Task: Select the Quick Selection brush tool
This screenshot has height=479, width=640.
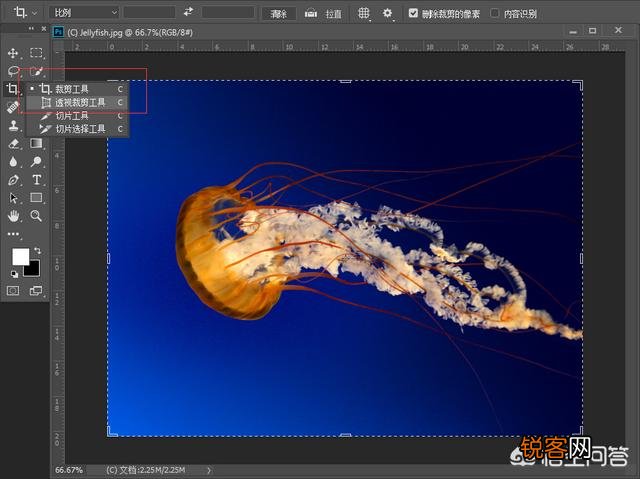Action: pos(36,72)
